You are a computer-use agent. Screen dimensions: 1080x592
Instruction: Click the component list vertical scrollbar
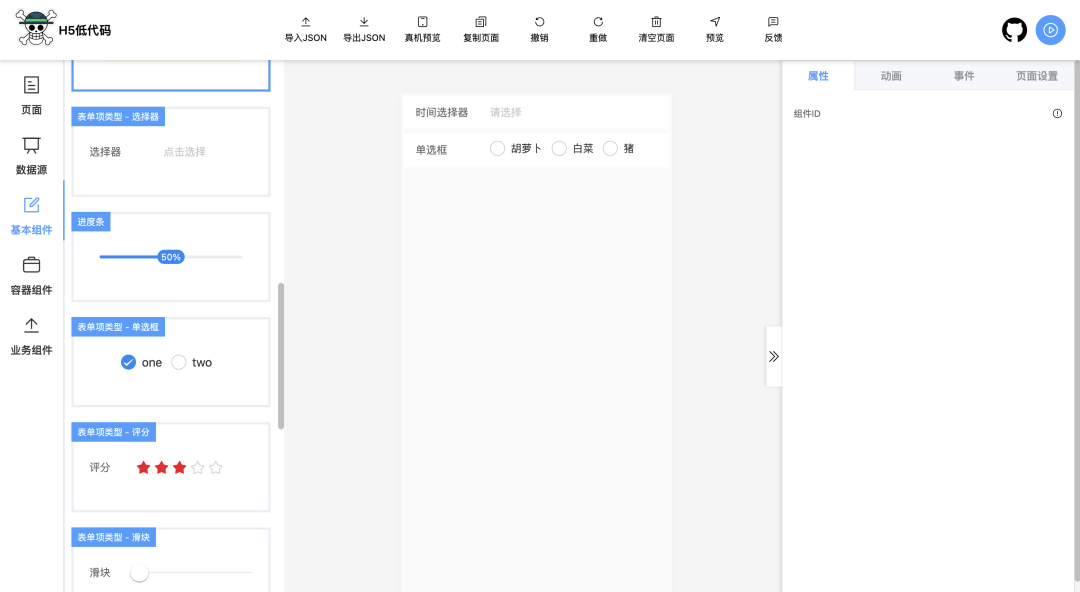281,356
